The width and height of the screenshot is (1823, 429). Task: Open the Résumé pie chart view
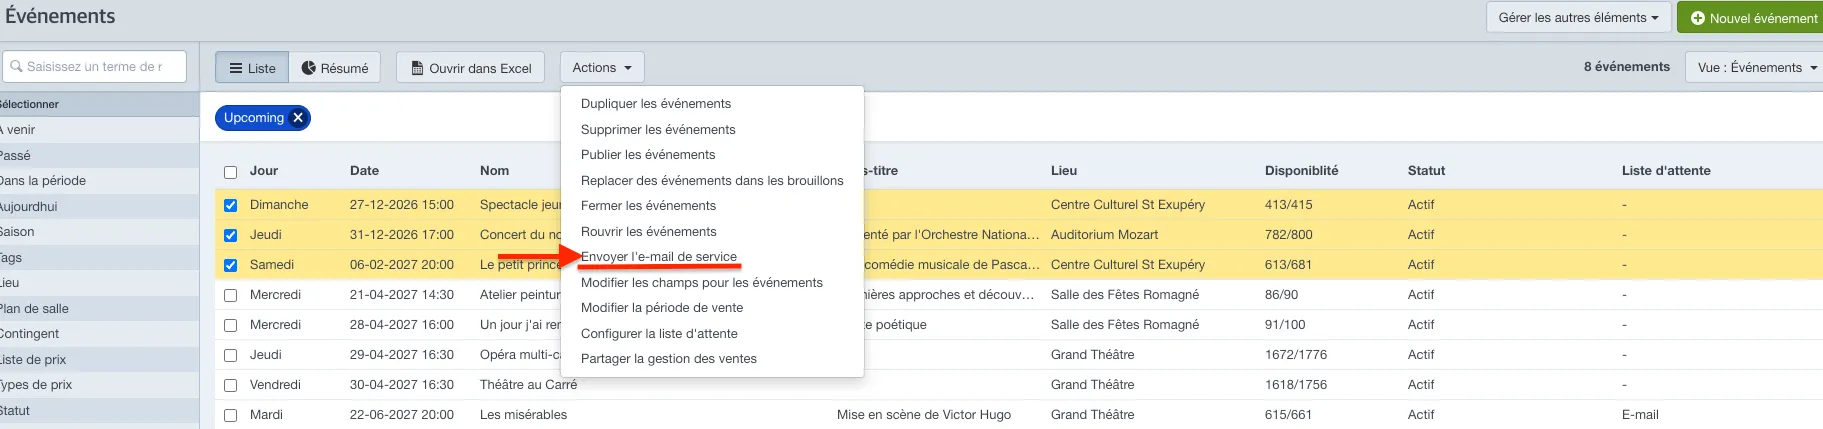coord(309,68)
